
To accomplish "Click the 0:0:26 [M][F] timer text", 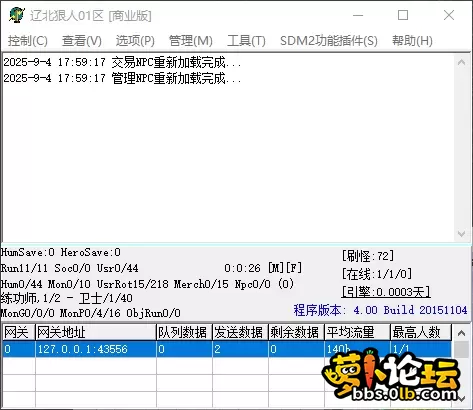I will pos(263,268).
